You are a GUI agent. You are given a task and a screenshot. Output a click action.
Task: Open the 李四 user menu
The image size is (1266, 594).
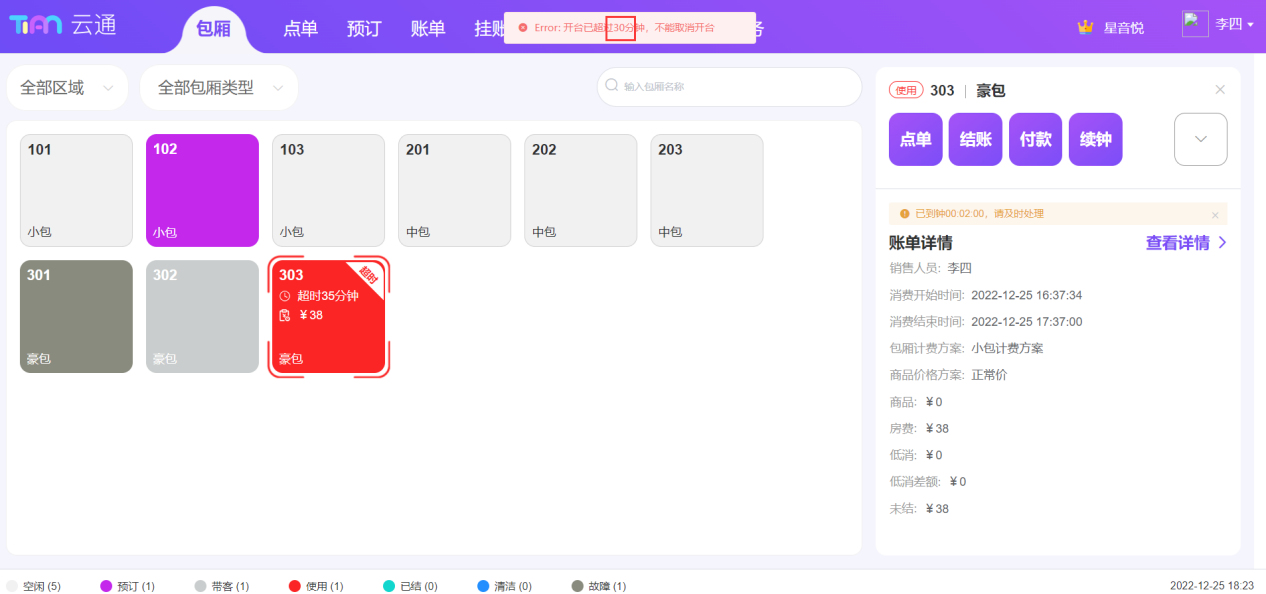pos(1234,25)
